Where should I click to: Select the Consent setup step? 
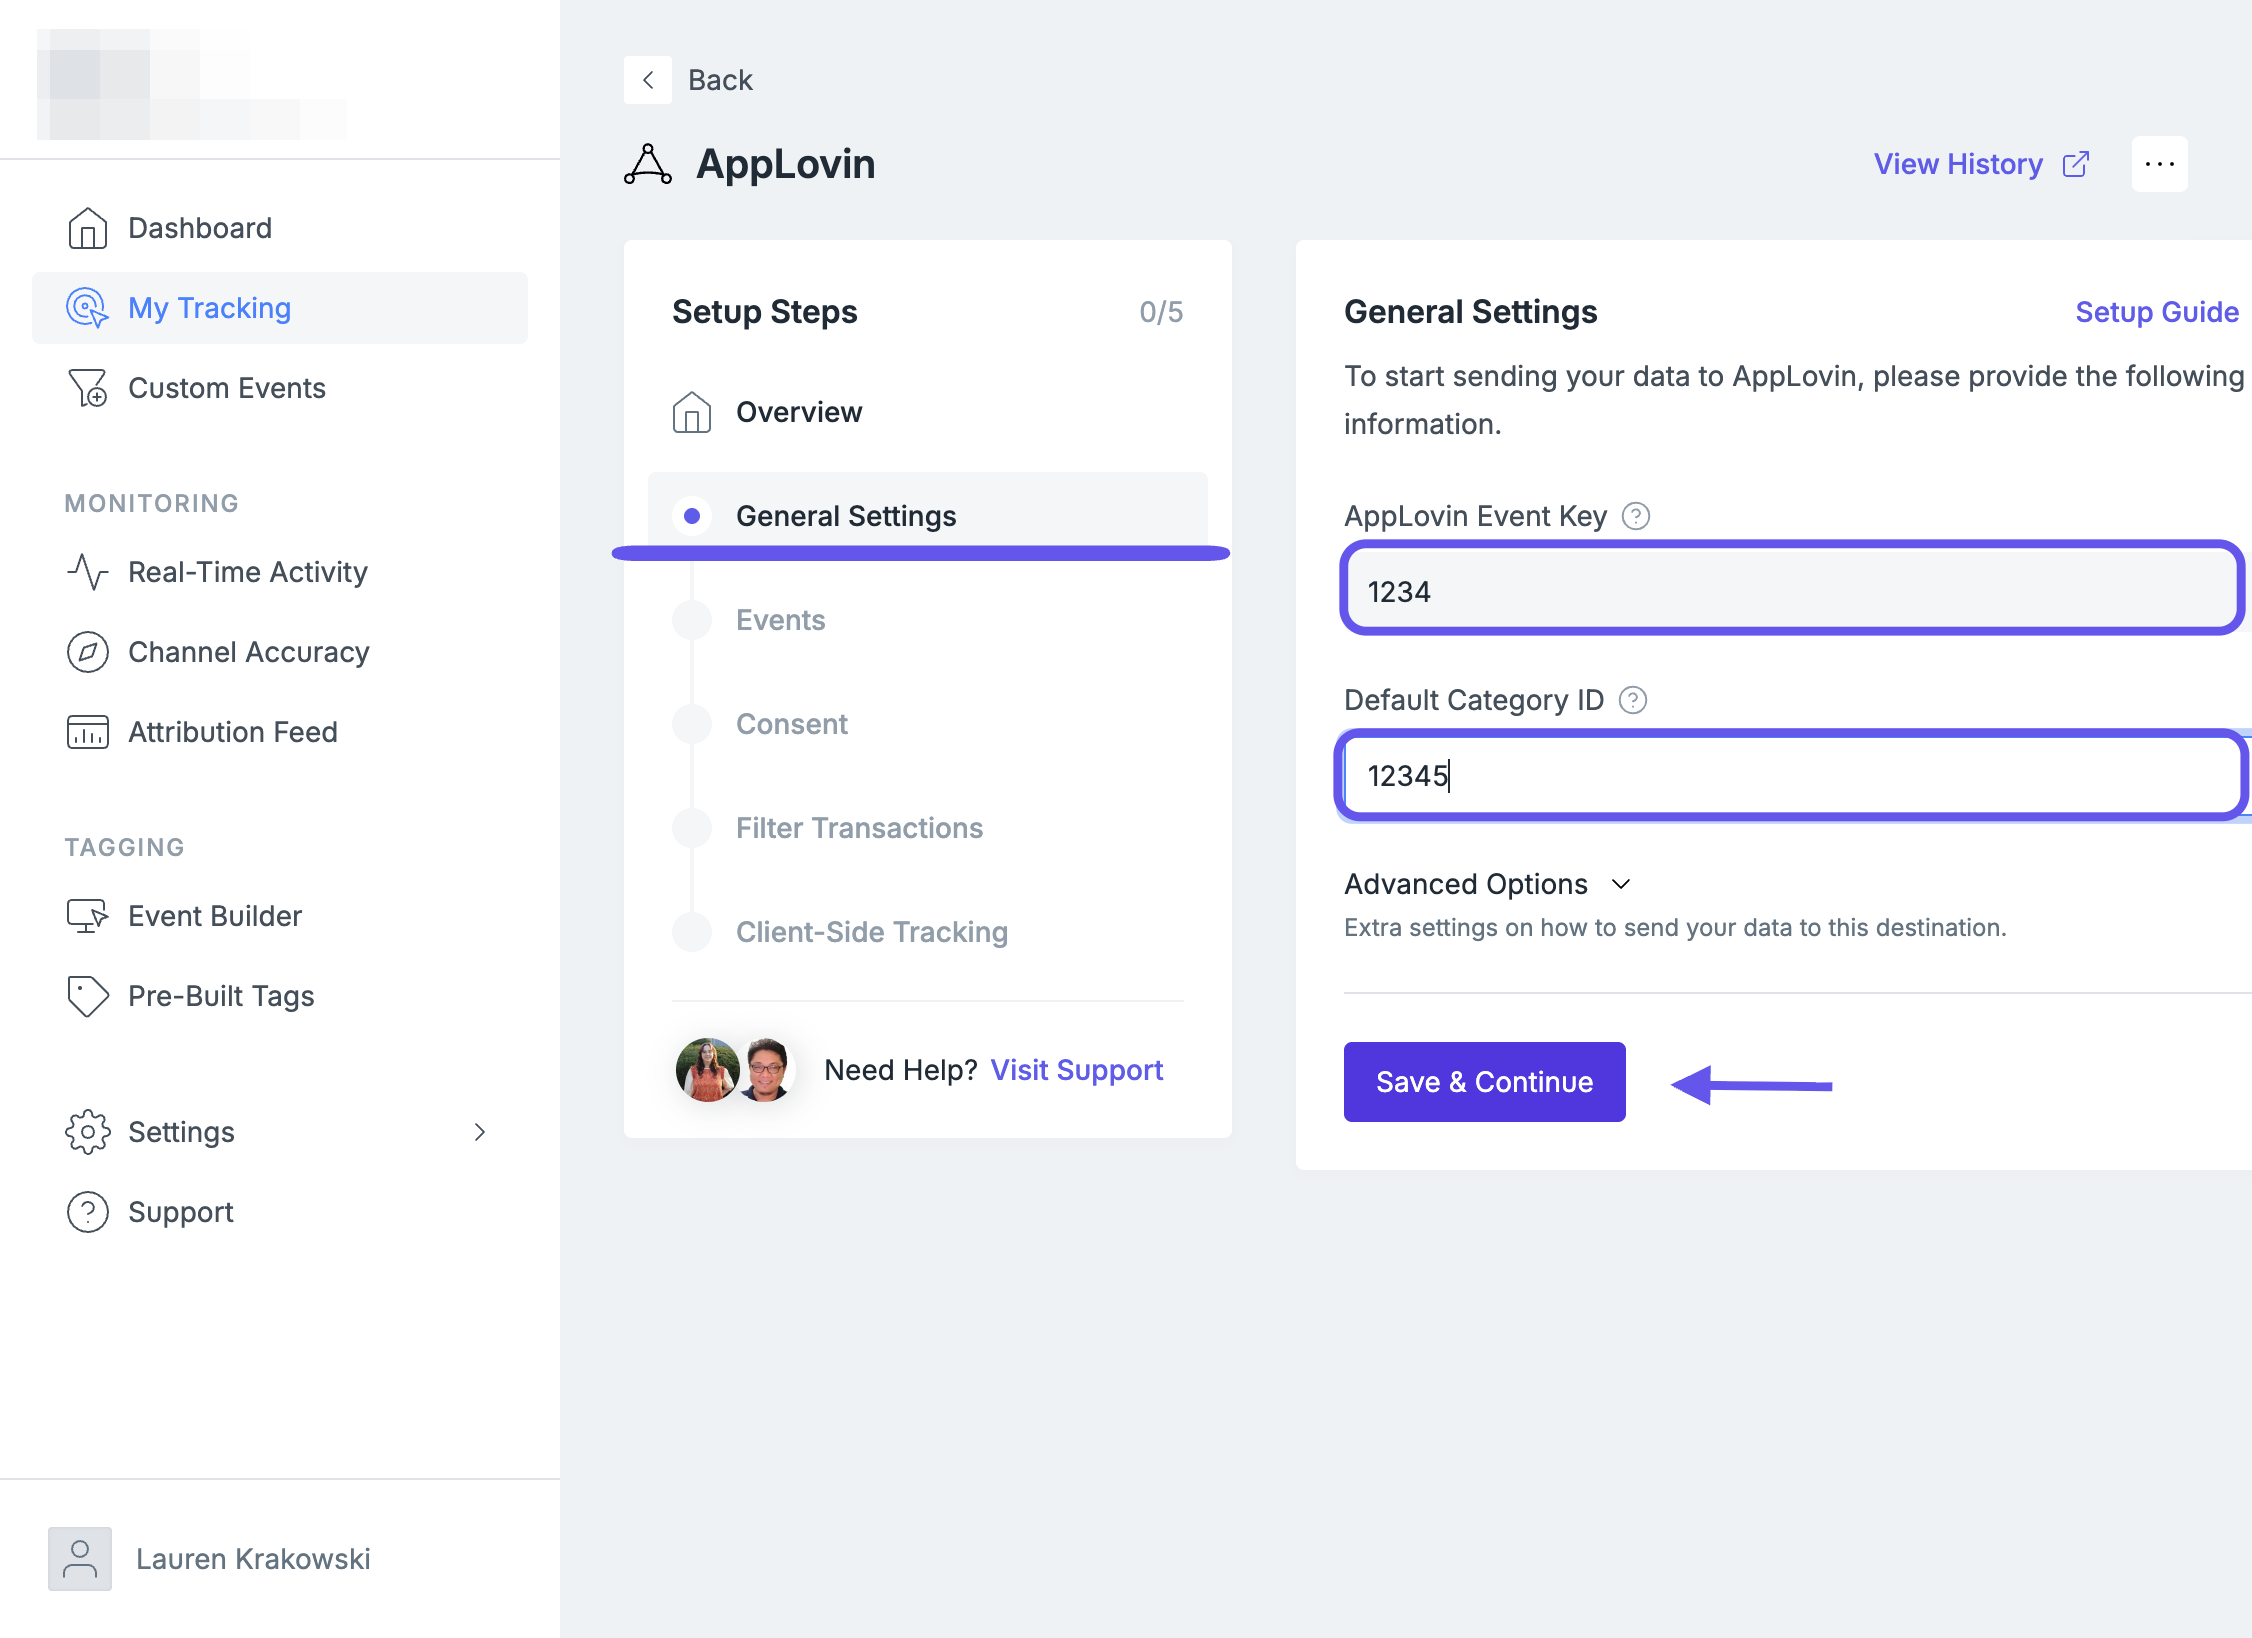[x=928, y=724]
